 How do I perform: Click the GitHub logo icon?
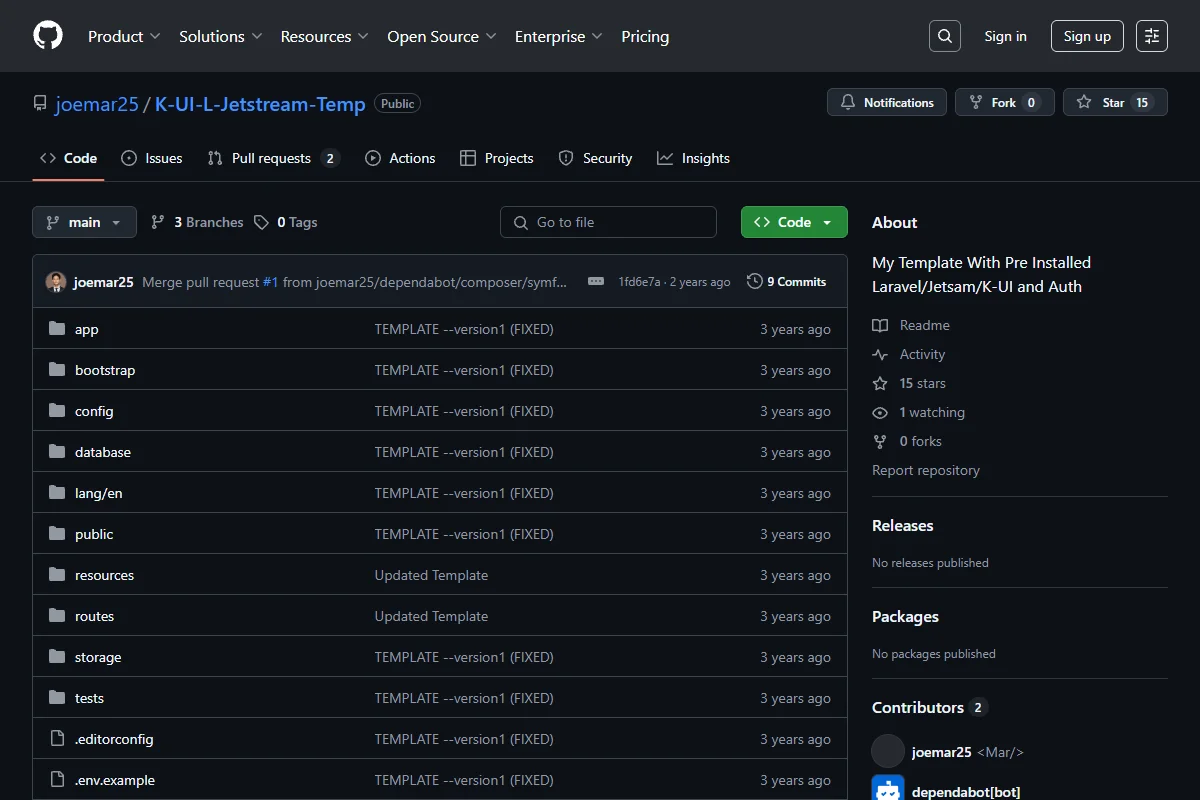pos(48,36)
